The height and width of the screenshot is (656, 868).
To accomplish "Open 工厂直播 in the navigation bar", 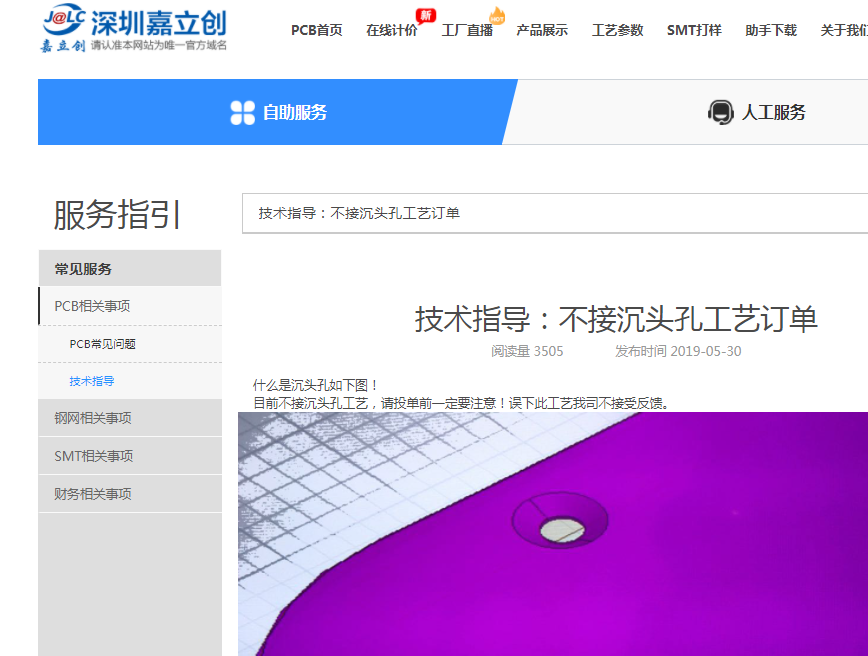I will click(467, 30).
